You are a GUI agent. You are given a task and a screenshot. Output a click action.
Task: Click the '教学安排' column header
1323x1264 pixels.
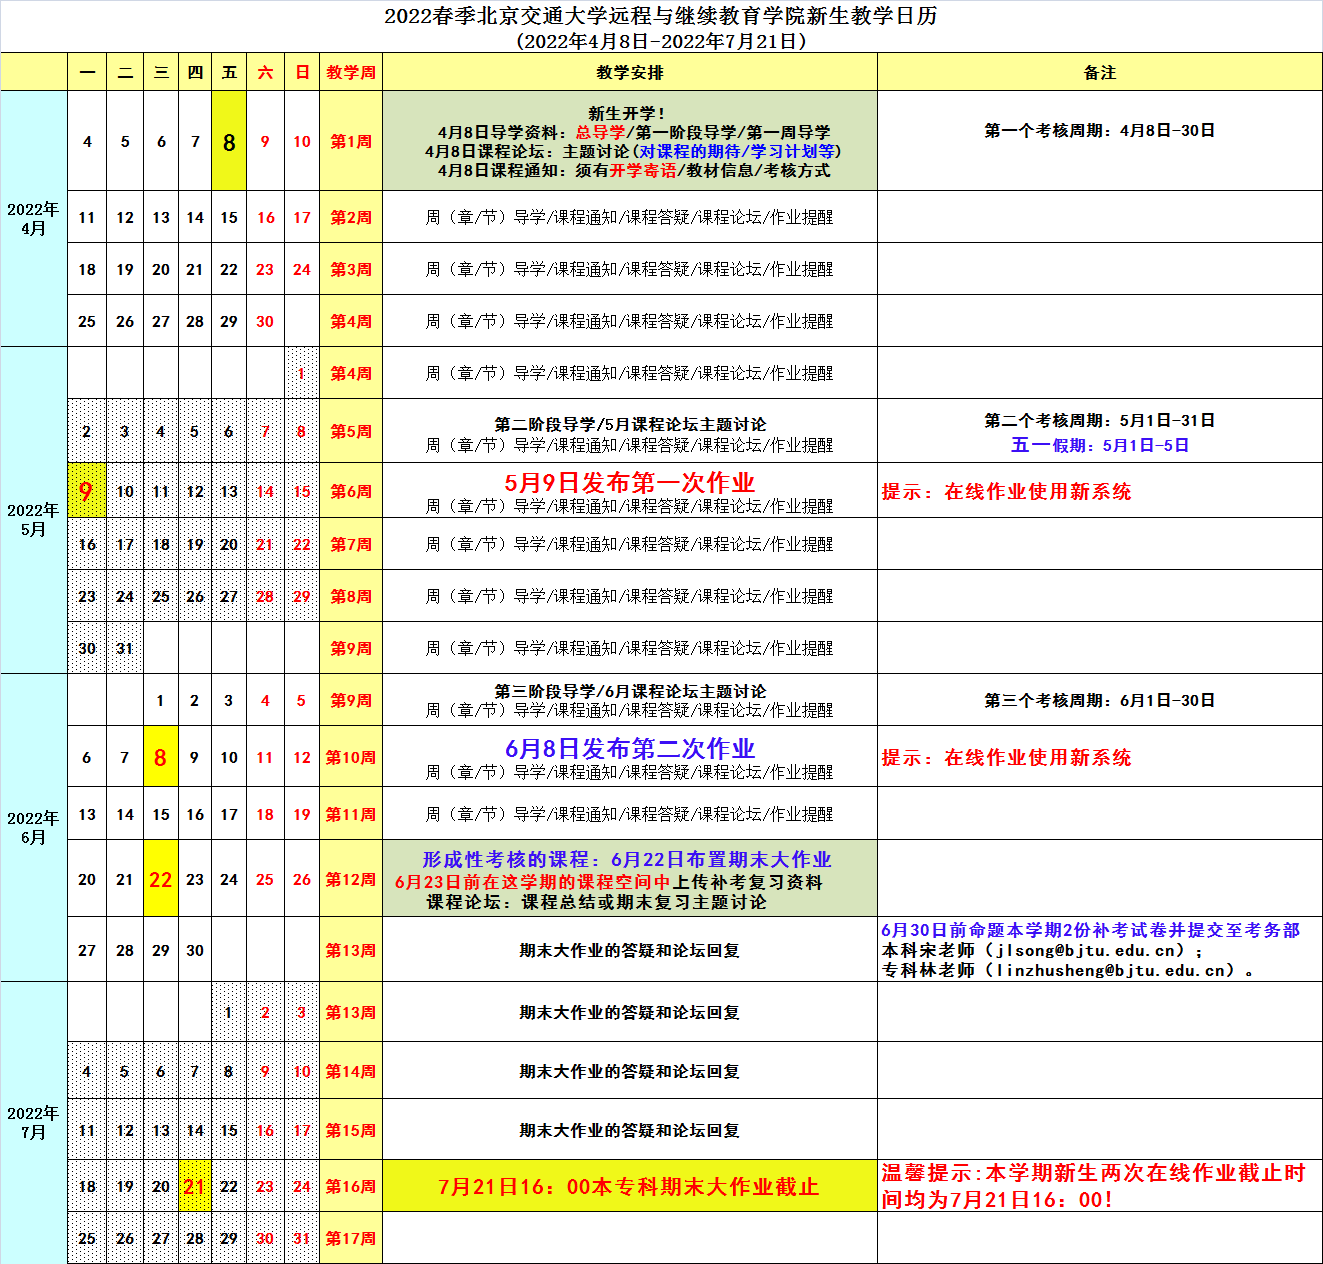pyautogui.click(x=630, y=72)
